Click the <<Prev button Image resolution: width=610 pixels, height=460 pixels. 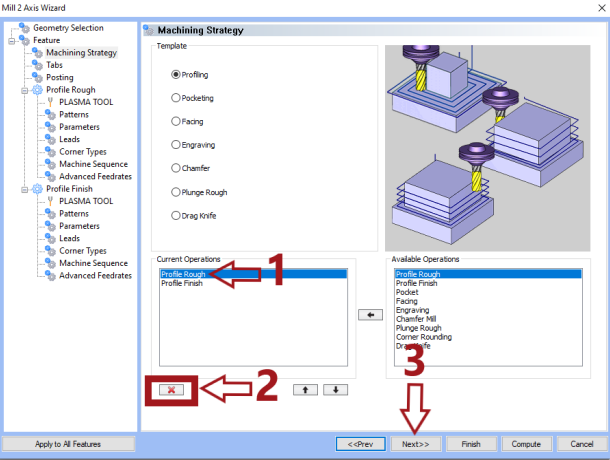point(361,444)
